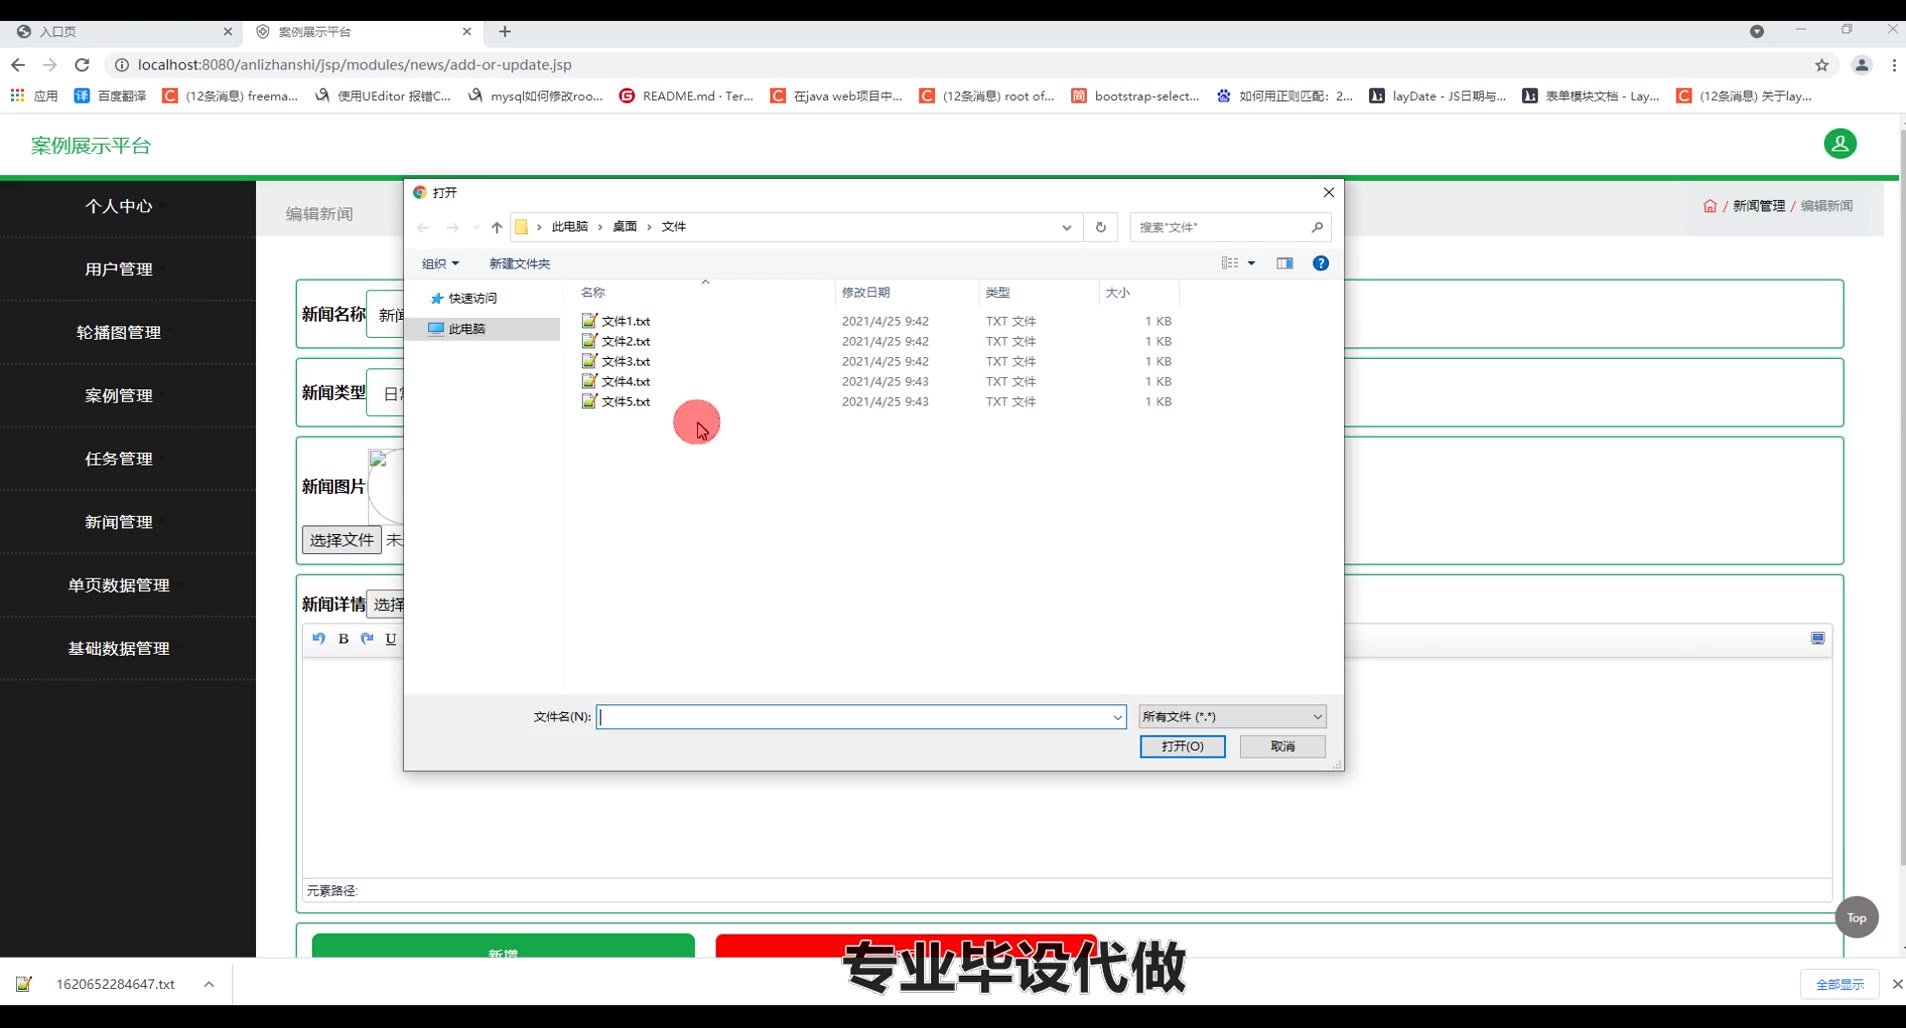Close the downloads bar

point(1897,984)
